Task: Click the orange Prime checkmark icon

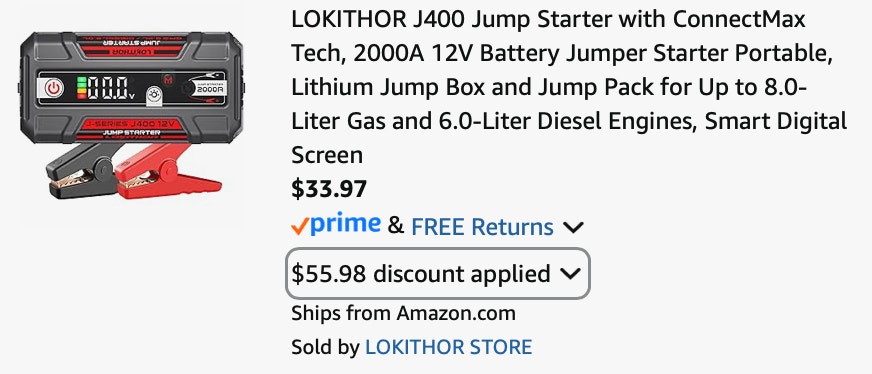Action: click(x=300, y=226)
